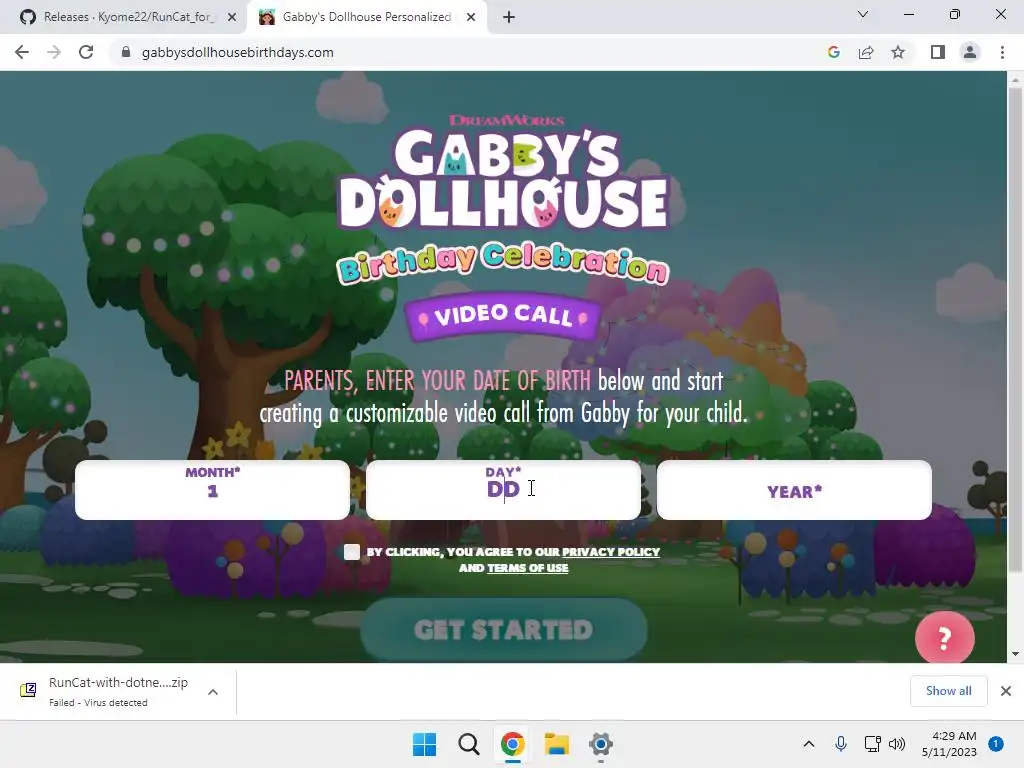The width and height of the screenshot is (1024, 768).
Task: Click the volume speaker tray icon
Action: [x=897, y=744]
